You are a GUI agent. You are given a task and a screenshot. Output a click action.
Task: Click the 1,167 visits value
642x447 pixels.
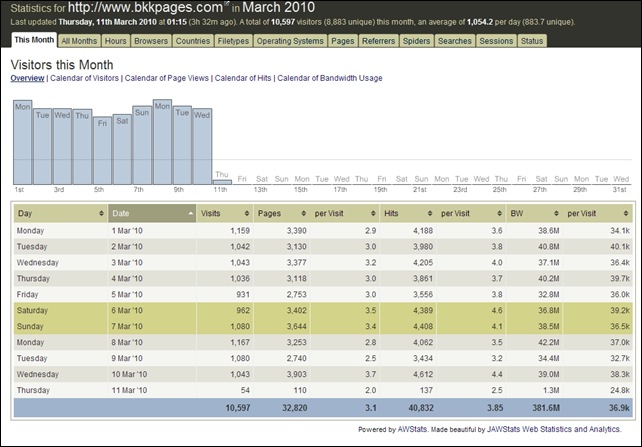(x=240, y=342)
